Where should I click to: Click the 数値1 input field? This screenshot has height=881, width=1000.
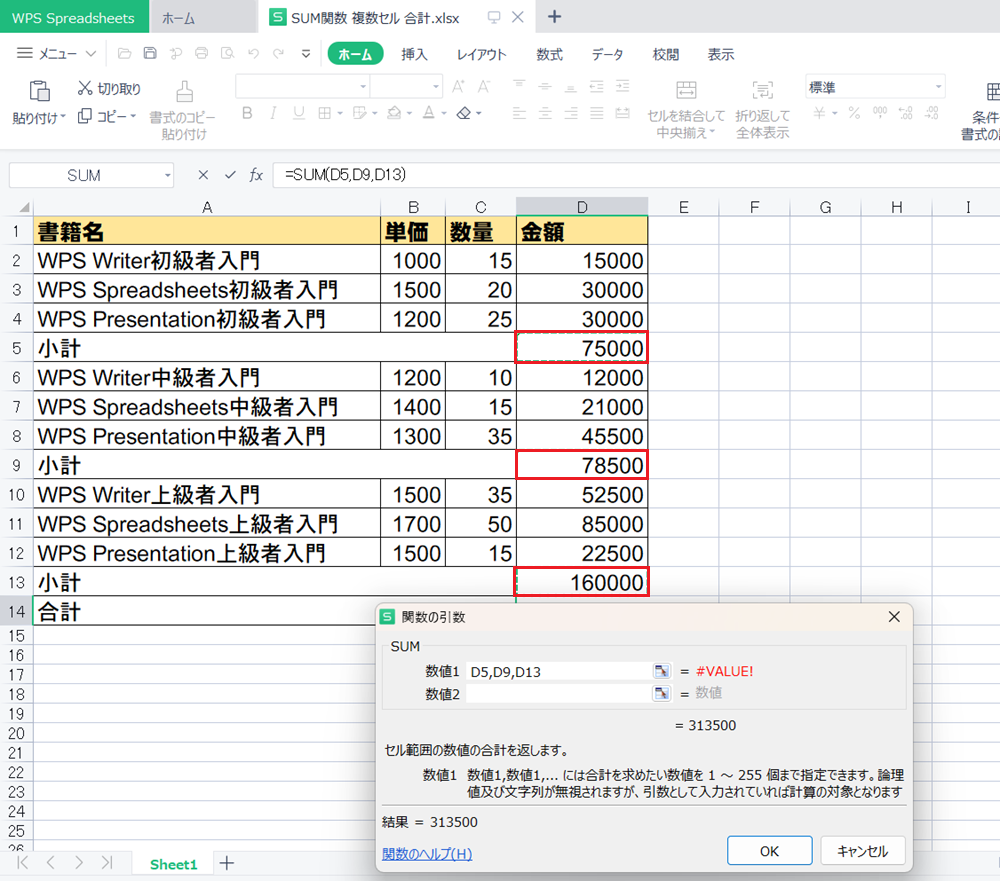click(x=558, y=671)
